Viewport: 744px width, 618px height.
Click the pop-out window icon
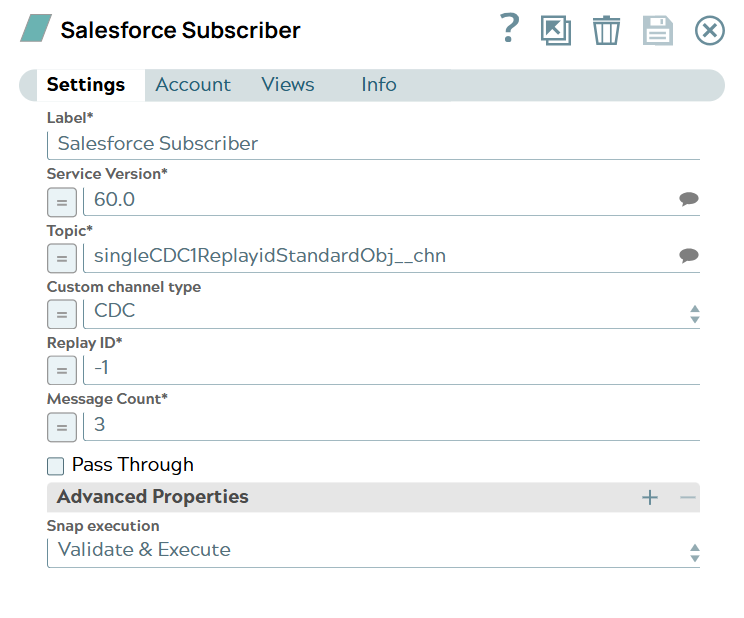pos(556,30)
